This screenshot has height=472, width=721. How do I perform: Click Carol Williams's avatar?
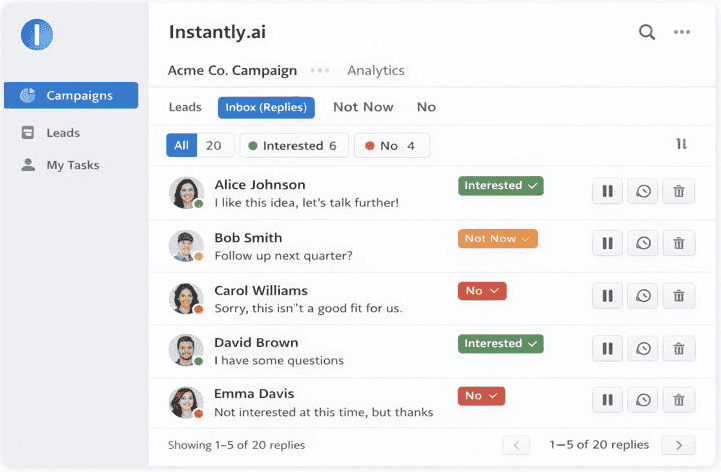186,299
